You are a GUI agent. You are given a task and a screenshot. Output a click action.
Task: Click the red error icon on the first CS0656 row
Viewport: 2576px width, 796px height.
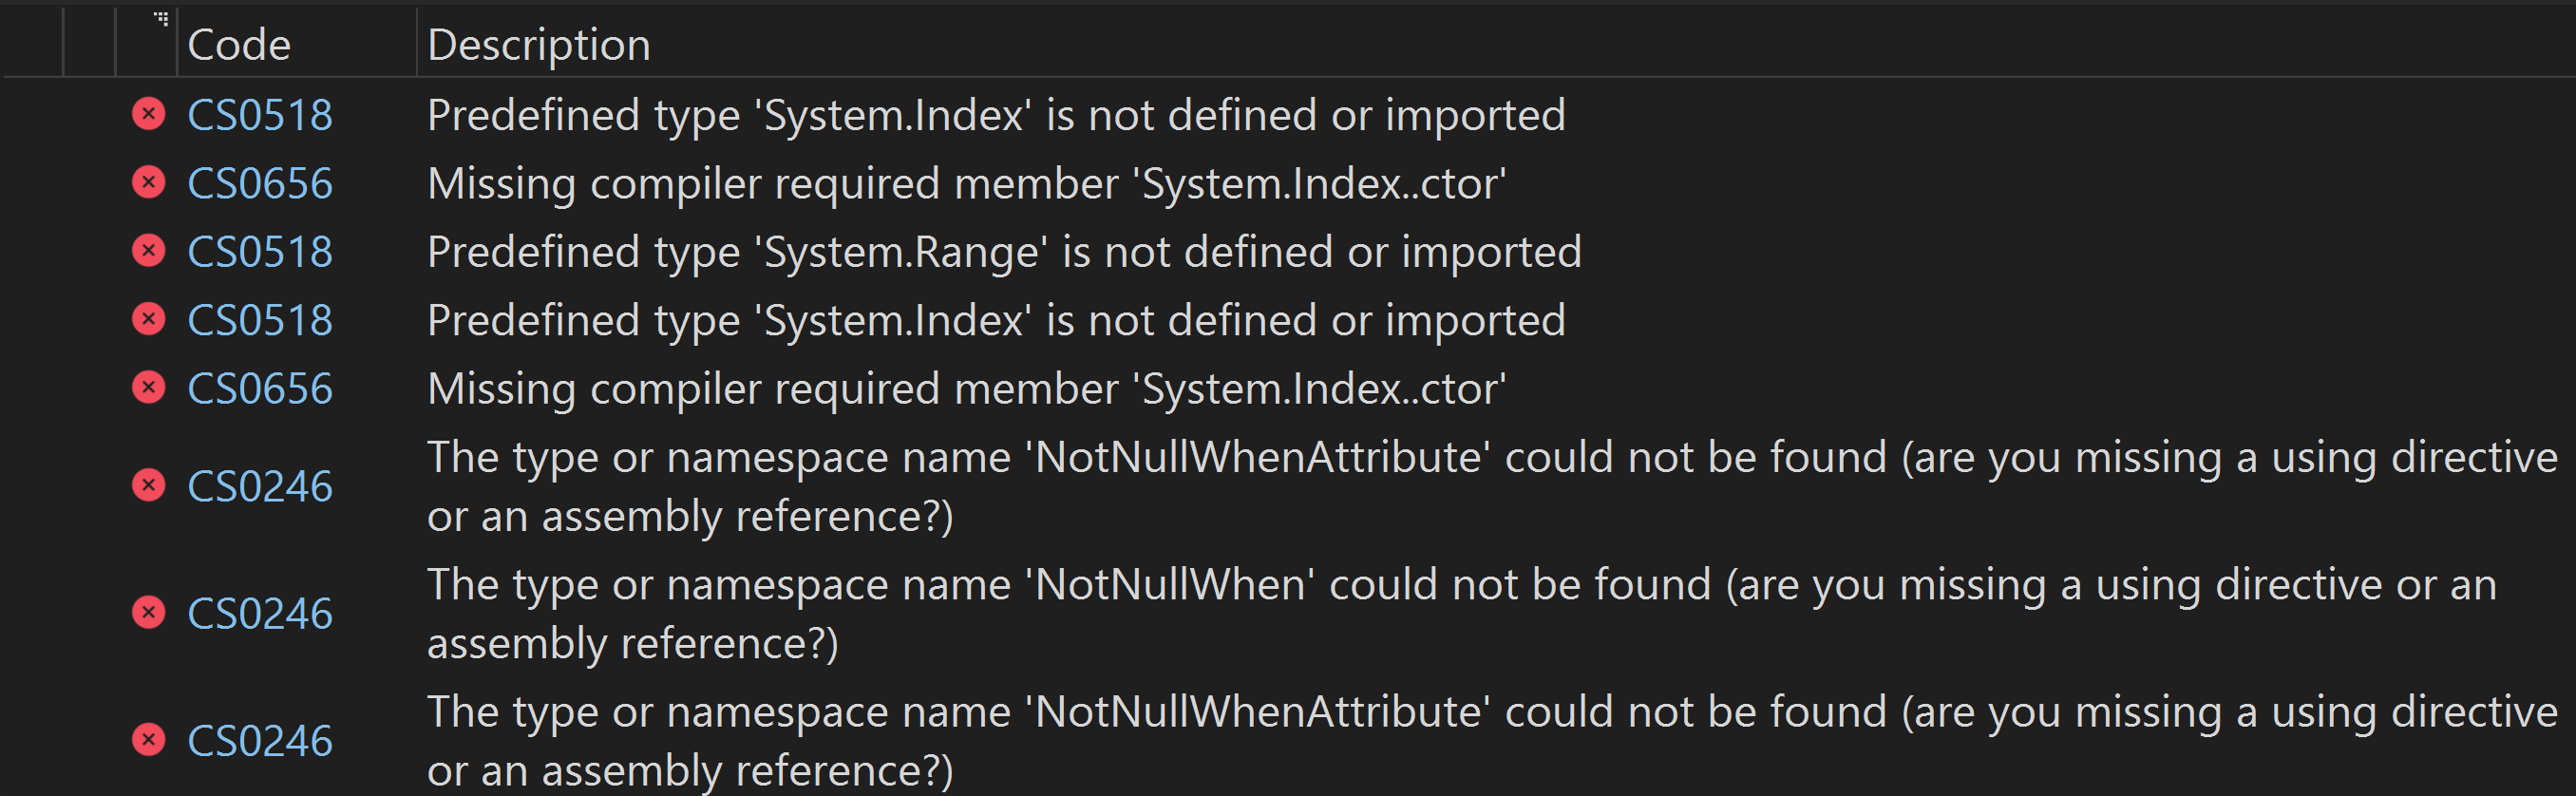click(x=148, y=183)
